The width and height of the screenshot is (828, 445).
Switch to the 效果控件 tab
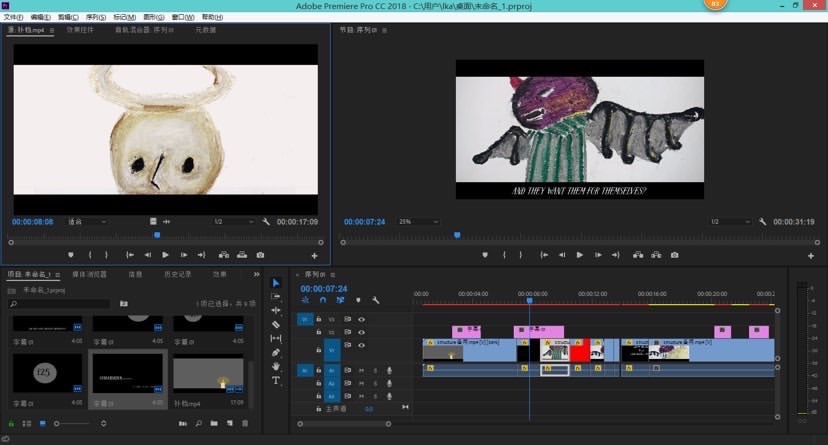pyautogui.click(x=80, y=30)
